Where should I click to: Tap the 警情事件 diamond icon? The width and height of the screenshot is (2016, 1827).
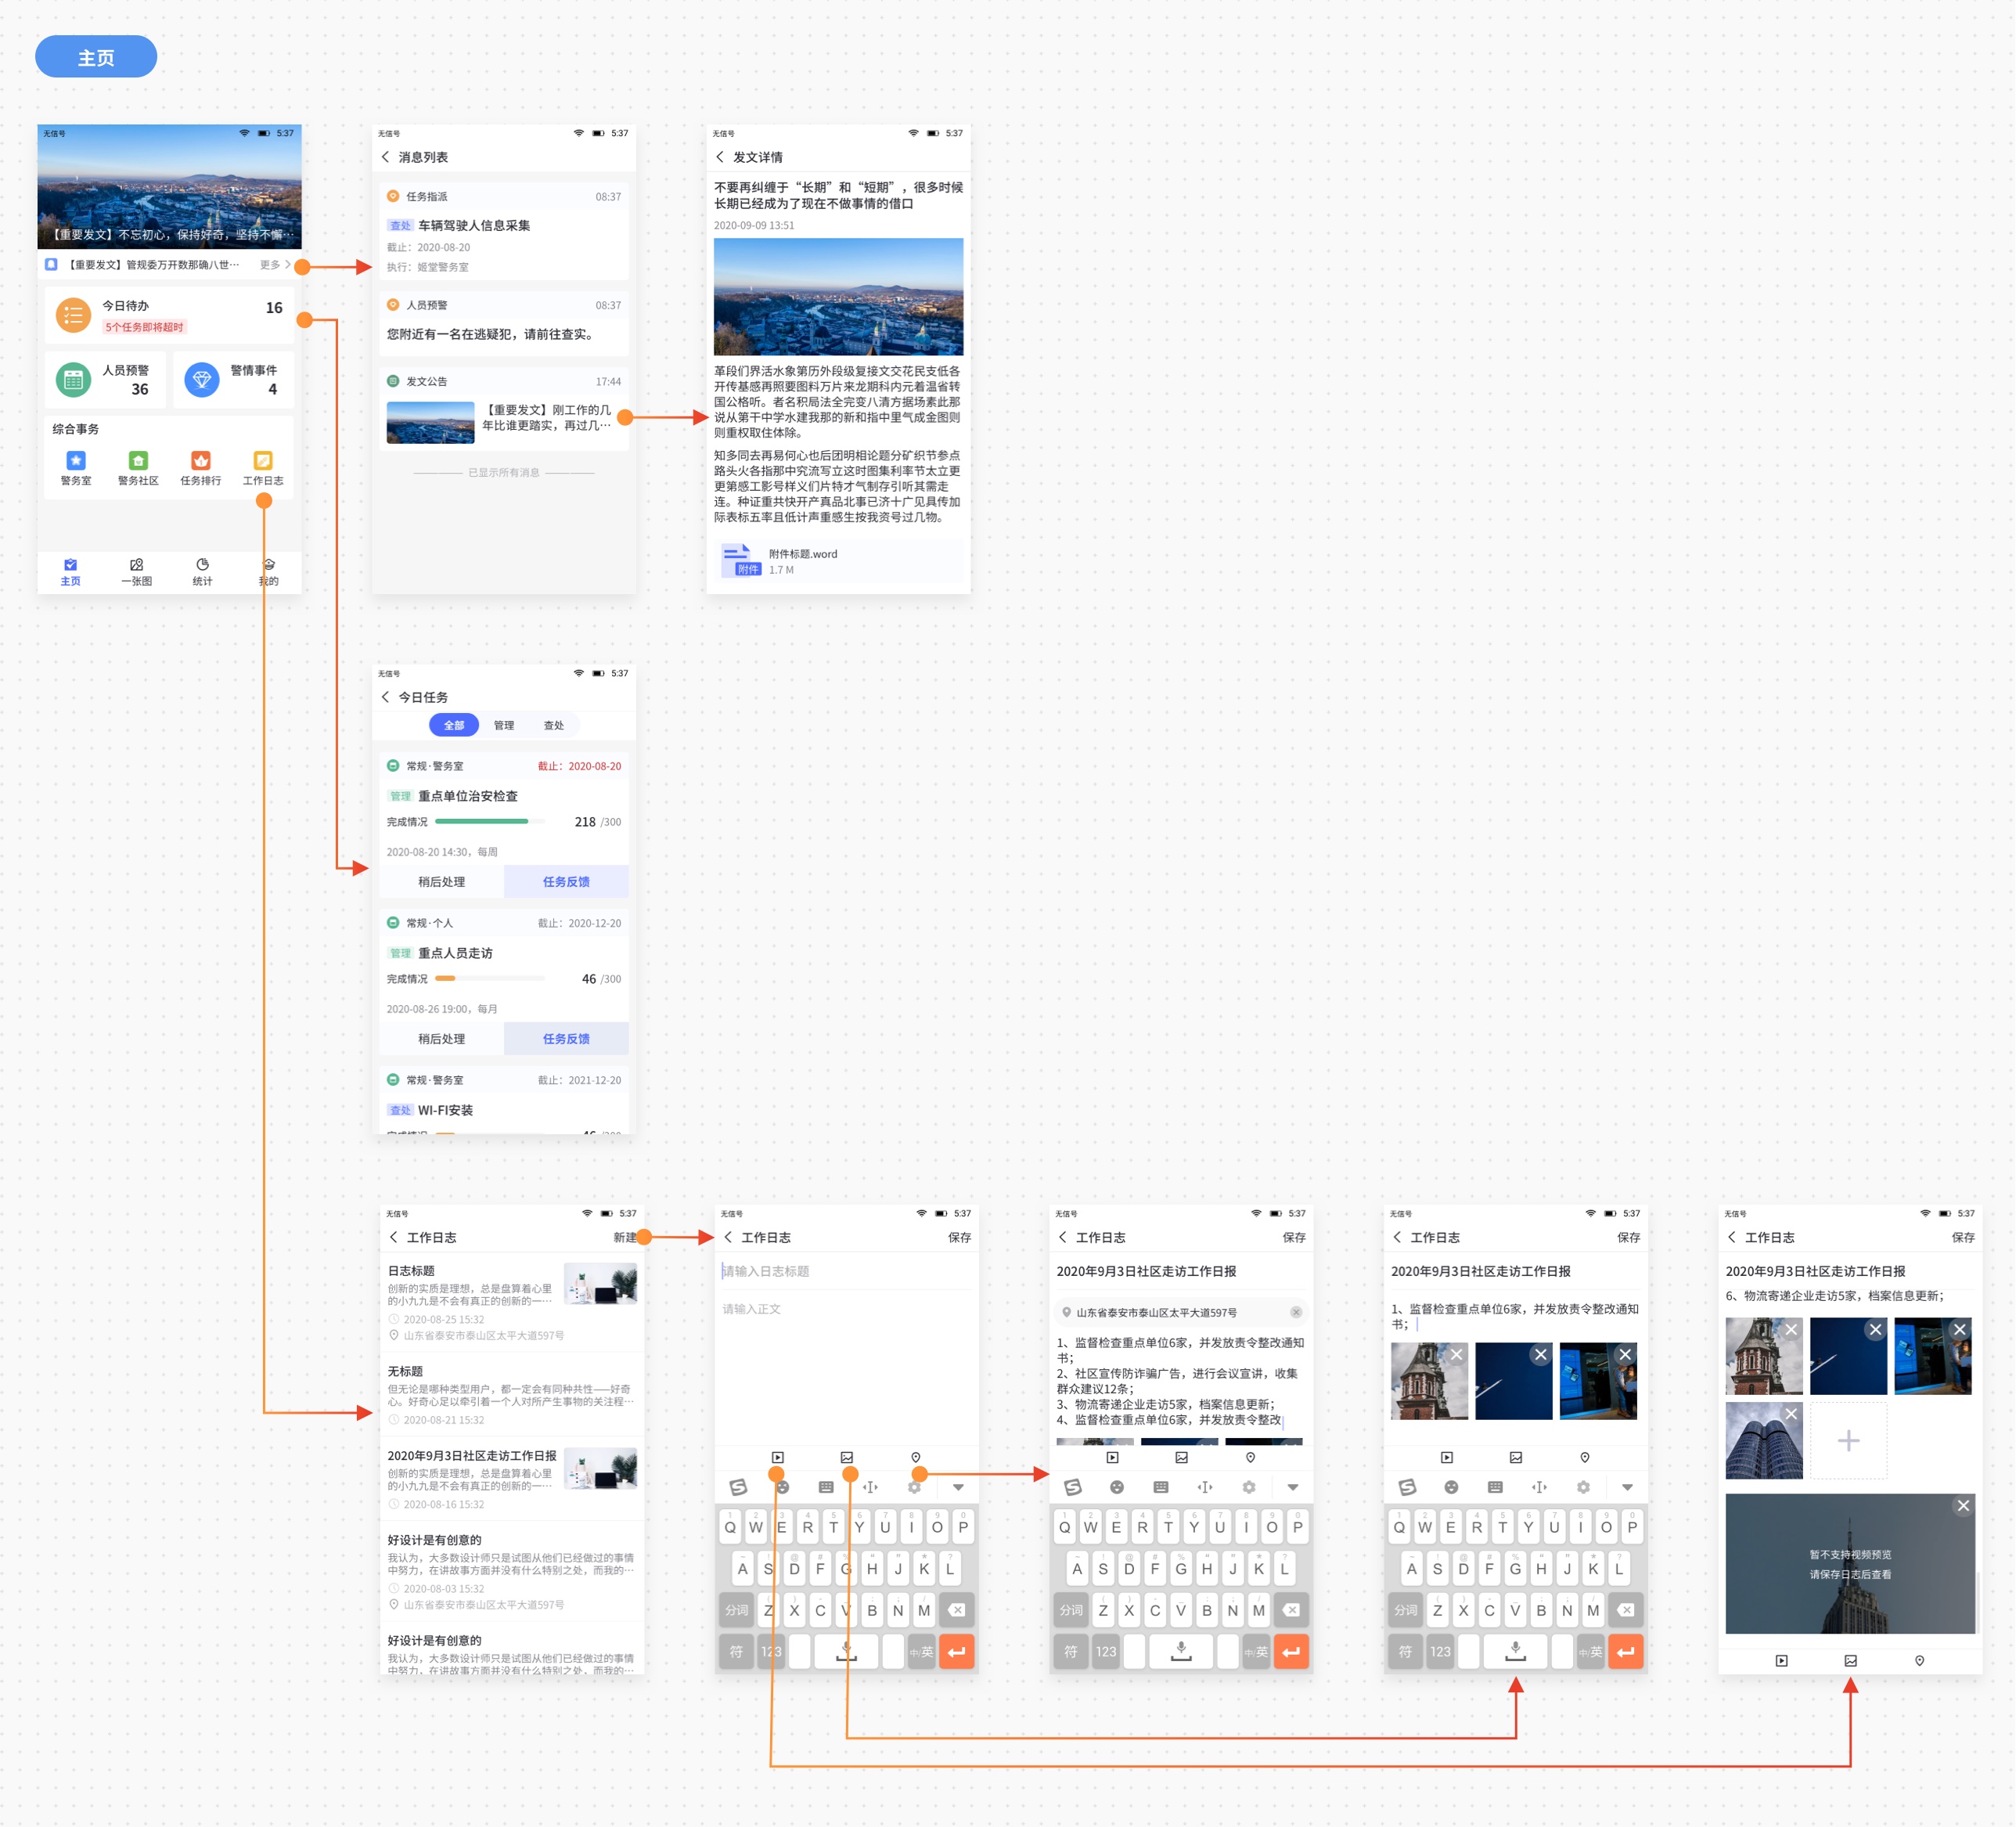[x=202, y=380]
